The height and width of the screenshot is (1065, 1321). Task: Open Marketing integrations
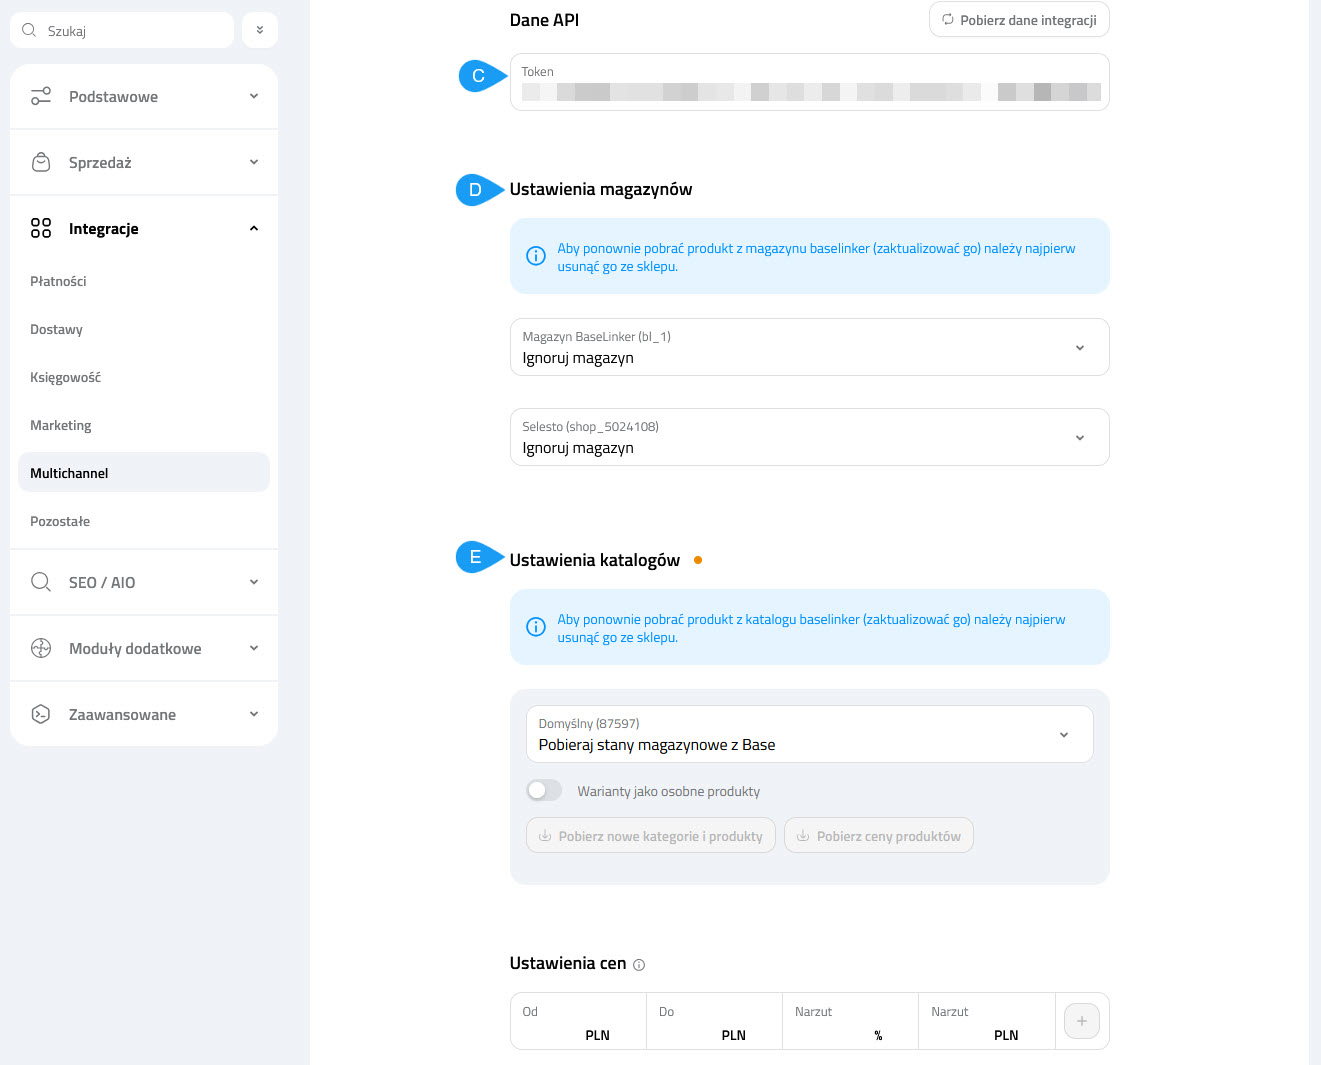(x=61, y=425)
